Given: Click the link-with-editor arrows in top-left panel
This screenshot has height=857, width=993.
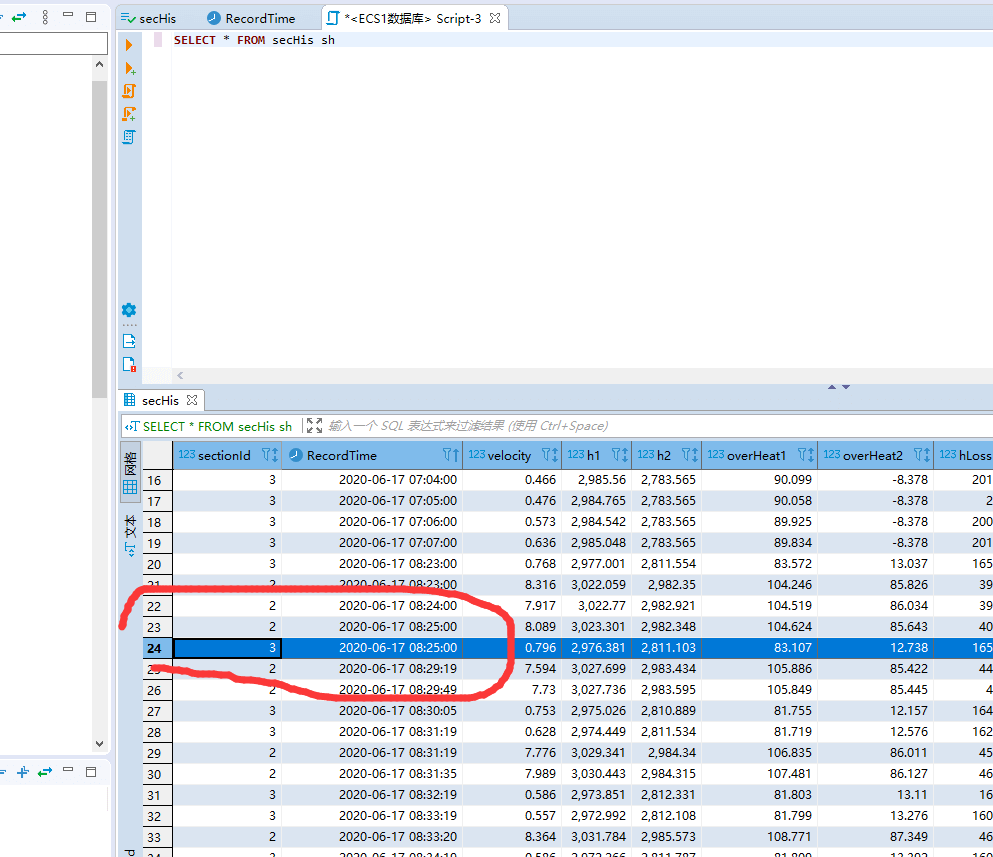Looking at the screenshot, I should [x=19, y=17].
